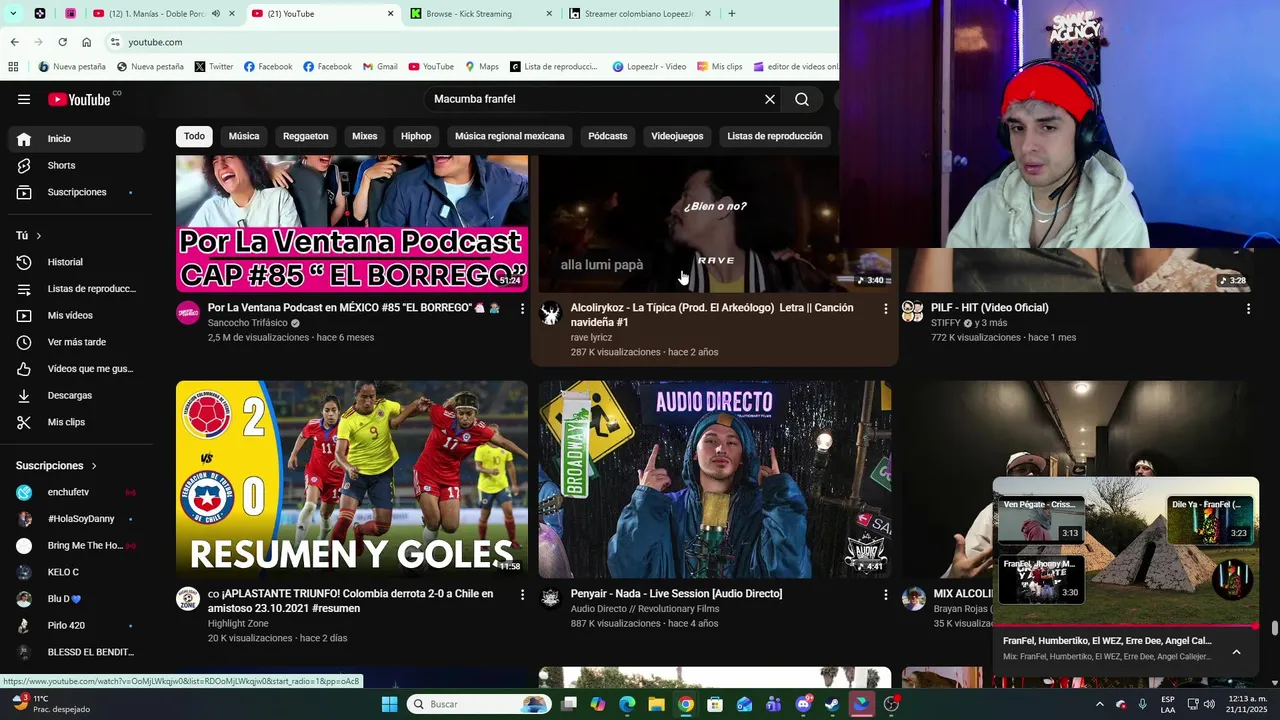
Task: Open the Alcolirykoz La Típica video options menu
Action: click(x=885, y=309)
